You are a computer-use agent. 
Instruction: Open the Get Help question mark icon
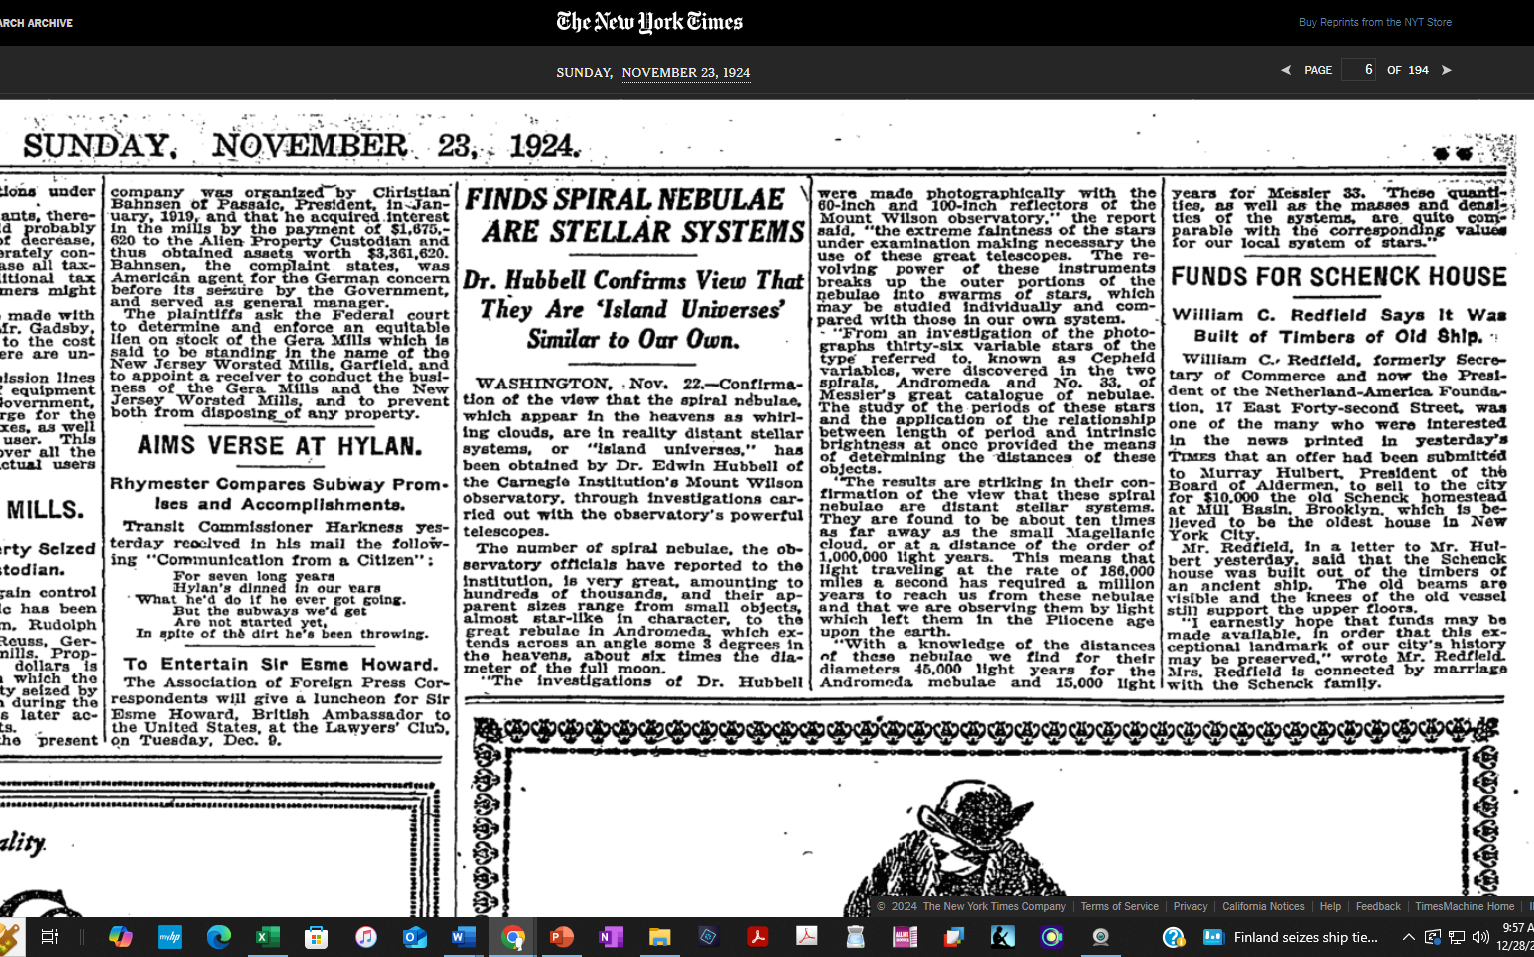[1174, 937]
